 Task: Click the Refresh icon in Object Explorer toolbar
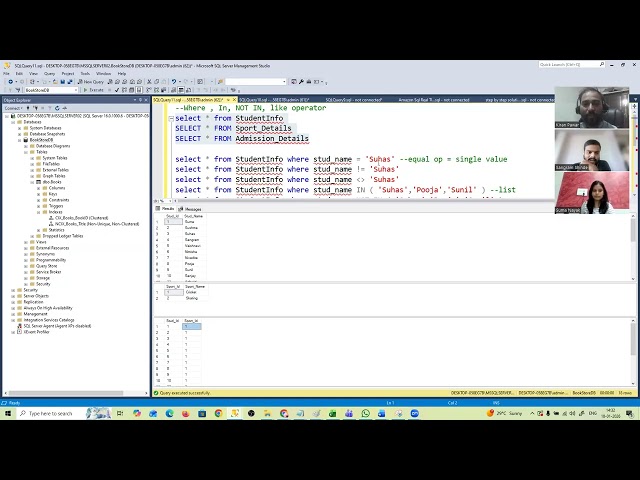coord(57,108)
